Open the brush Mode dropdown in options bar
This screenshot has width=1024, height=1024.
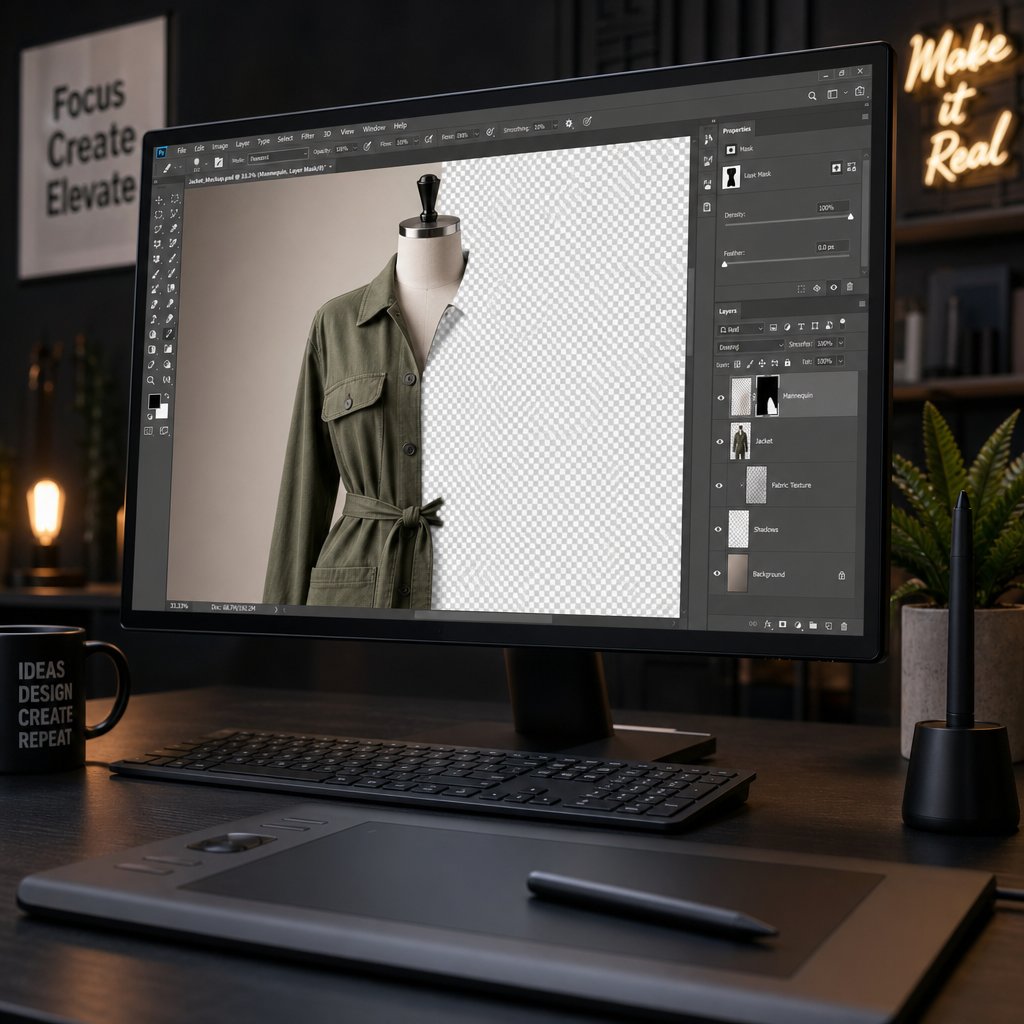278,156
